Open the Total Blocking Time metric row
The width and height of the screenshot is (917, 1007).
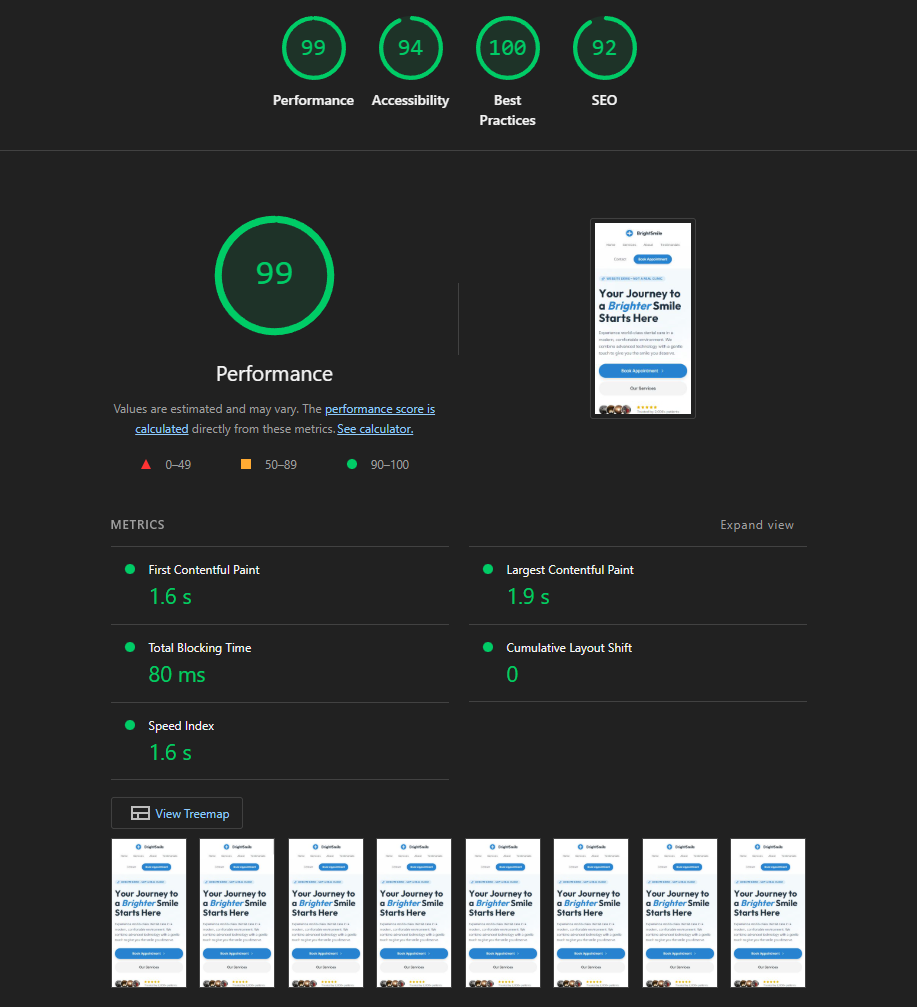200,648
